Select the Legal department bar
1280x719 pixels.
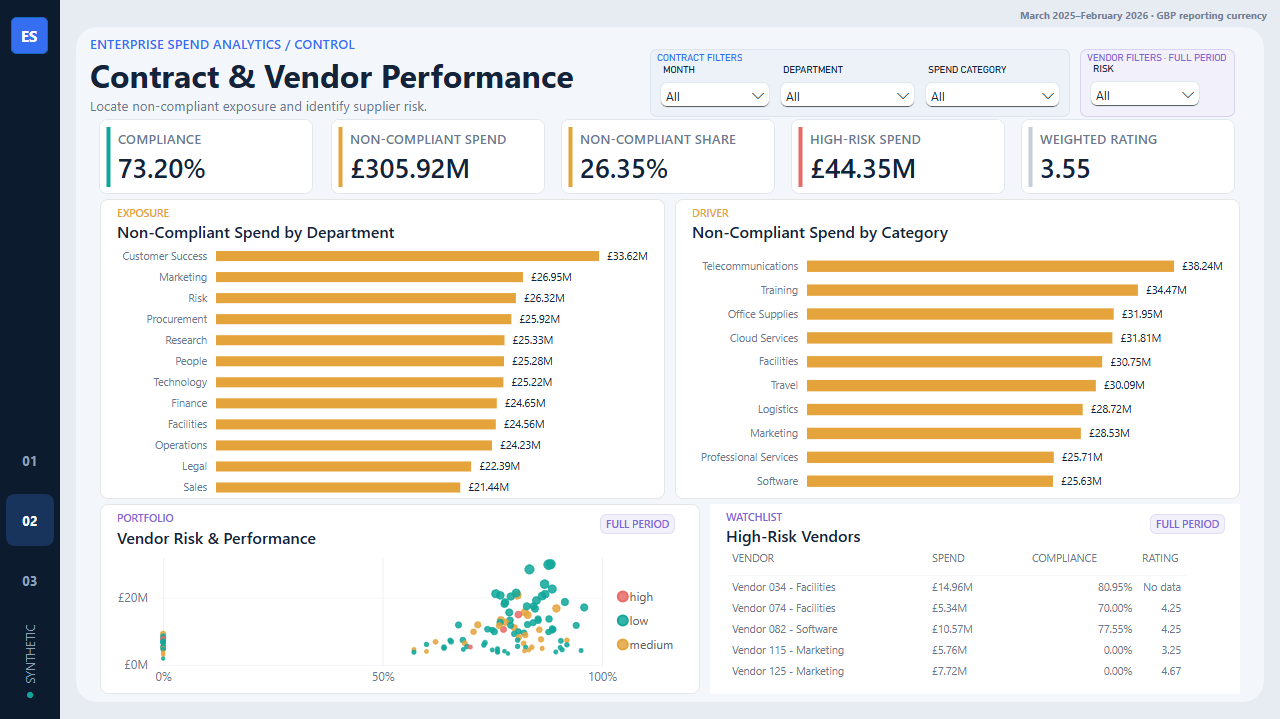(343, 466)
